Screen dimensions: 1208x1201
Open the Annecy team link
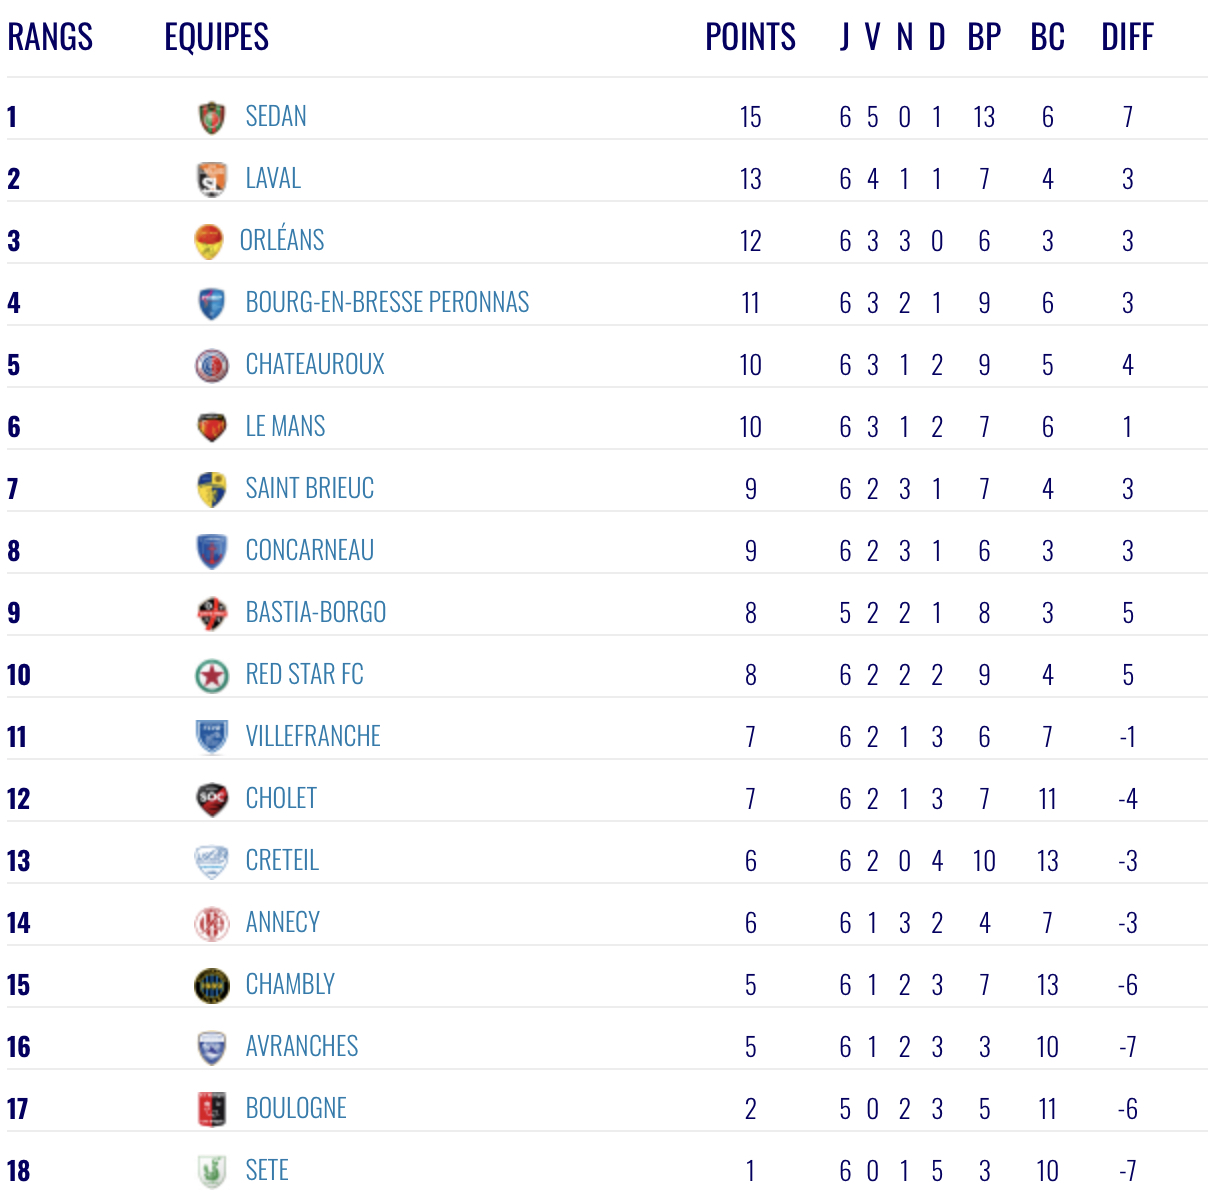pos(283,923)
